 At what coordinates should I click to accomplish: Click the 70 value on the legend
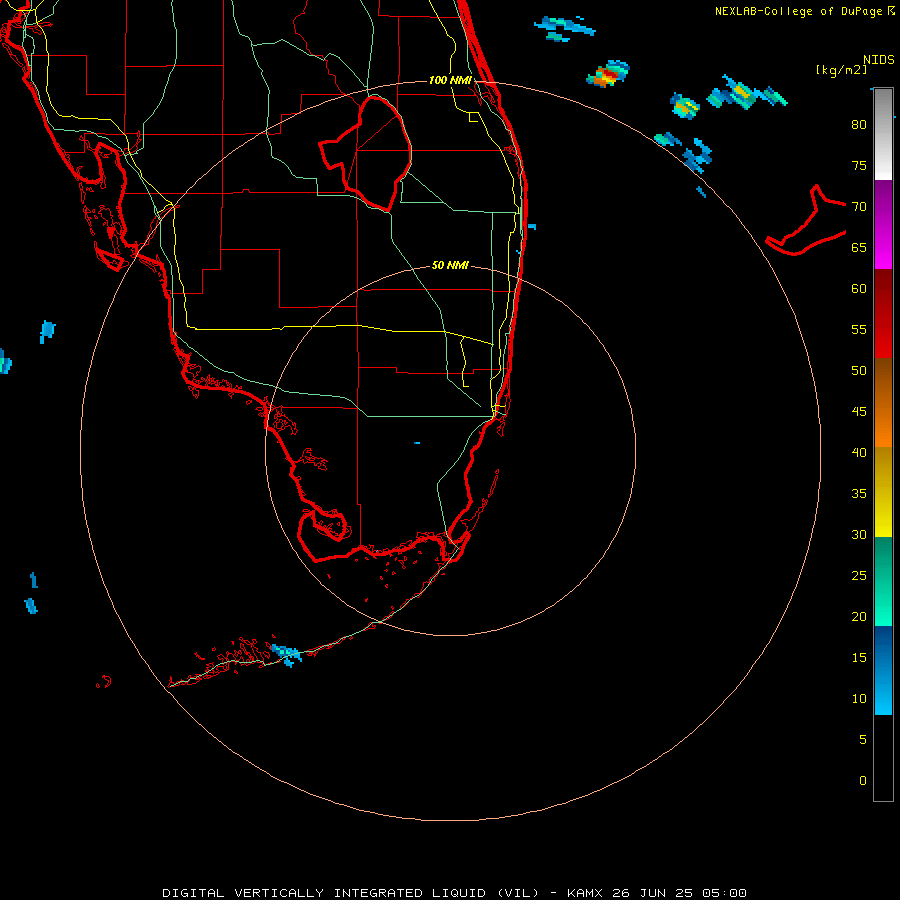[x=859, y=207]
